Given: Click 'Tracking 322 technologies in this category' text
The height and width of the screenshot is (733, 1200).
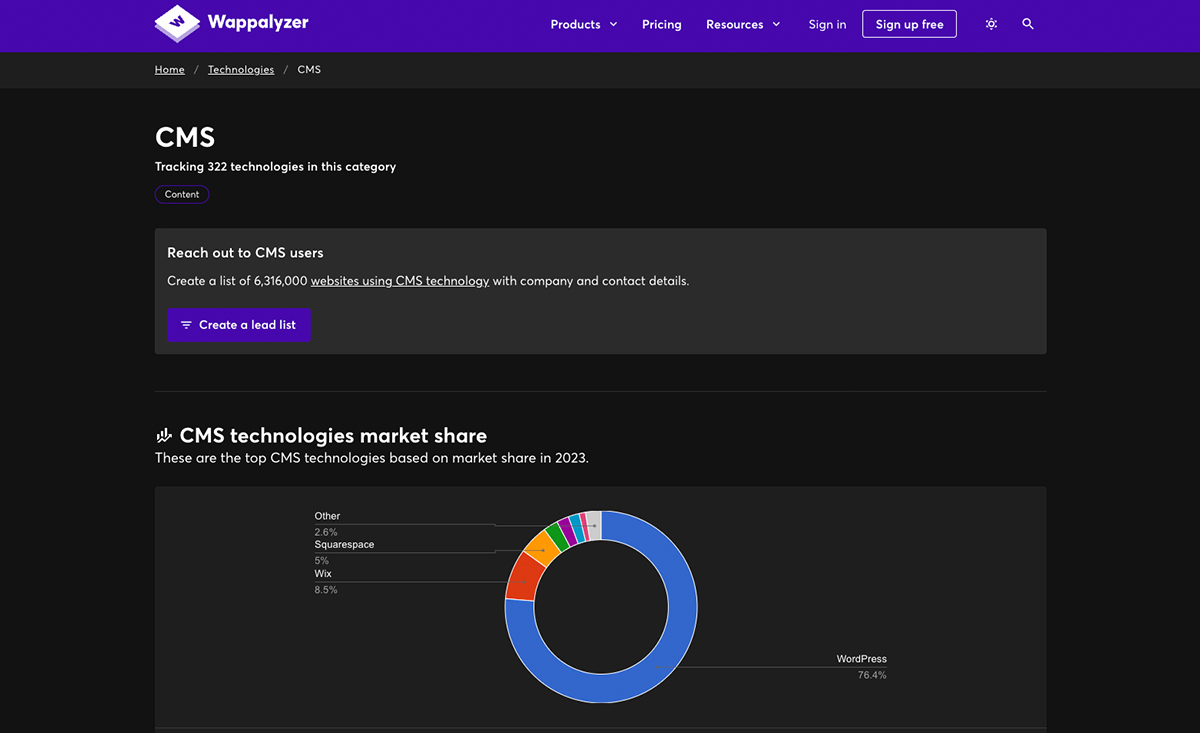Looking at the screenshot, I should tap(275, 167).
